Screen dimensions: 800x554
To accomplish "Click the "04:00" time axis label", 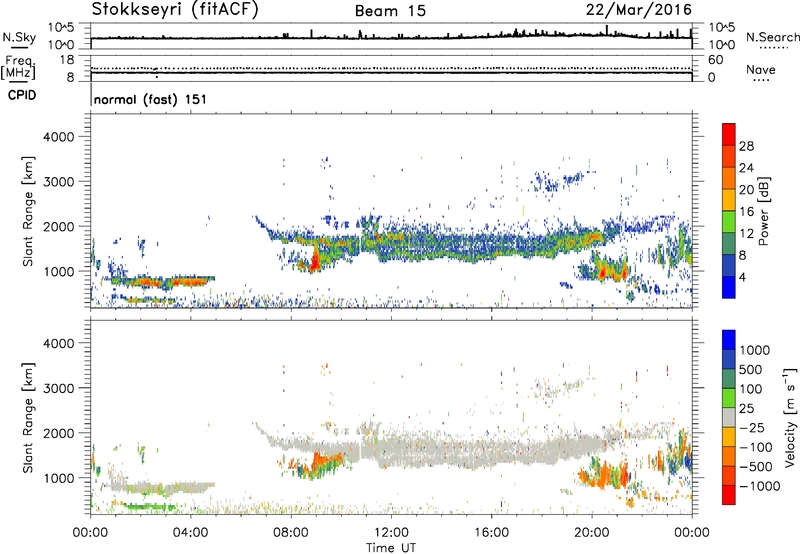I will 191,533.
